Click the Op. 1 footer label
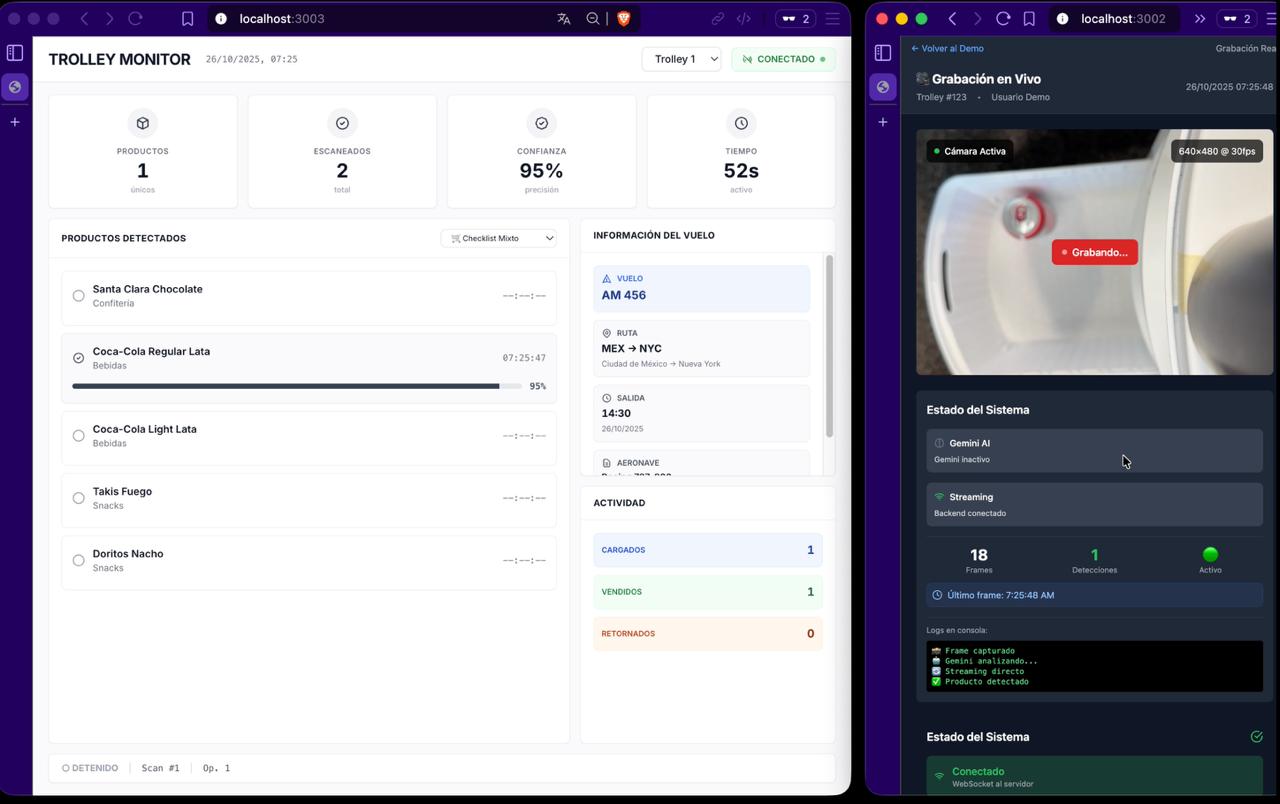Image resolution: width=1280 pixels, height=804 pixels. (216, 768)
